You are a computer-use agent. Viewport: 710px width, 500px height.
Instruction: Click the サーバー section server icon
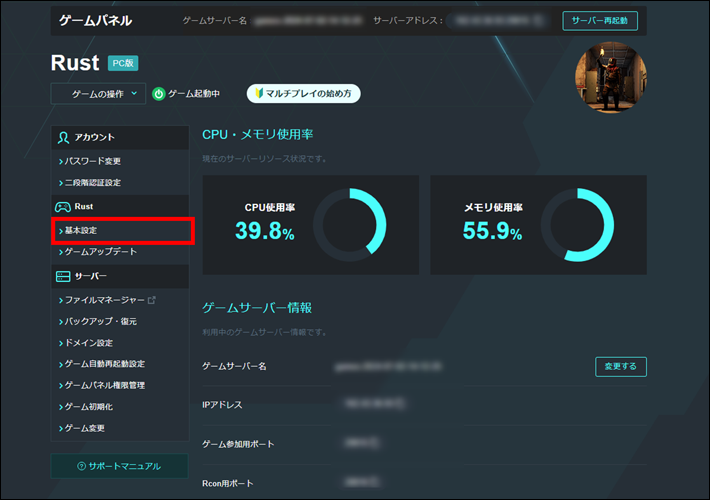point(63,276)
